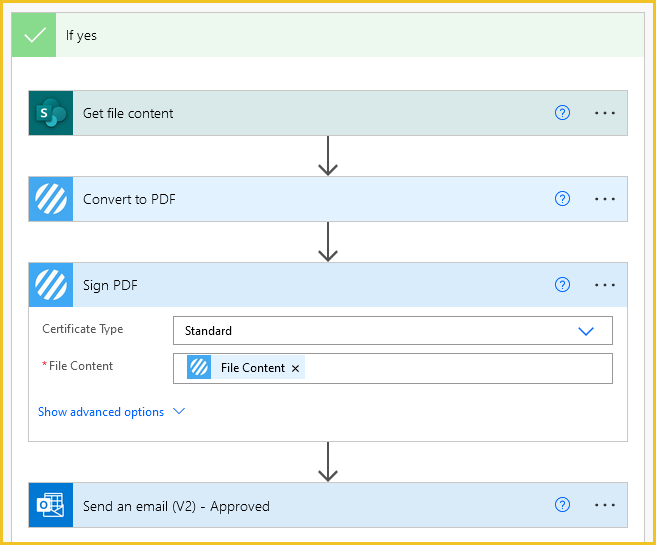Screen dimensions: 656x545
Task: Click the Outlook icon on Send an email
Action: pyautogui.click(x=51, y=506)
